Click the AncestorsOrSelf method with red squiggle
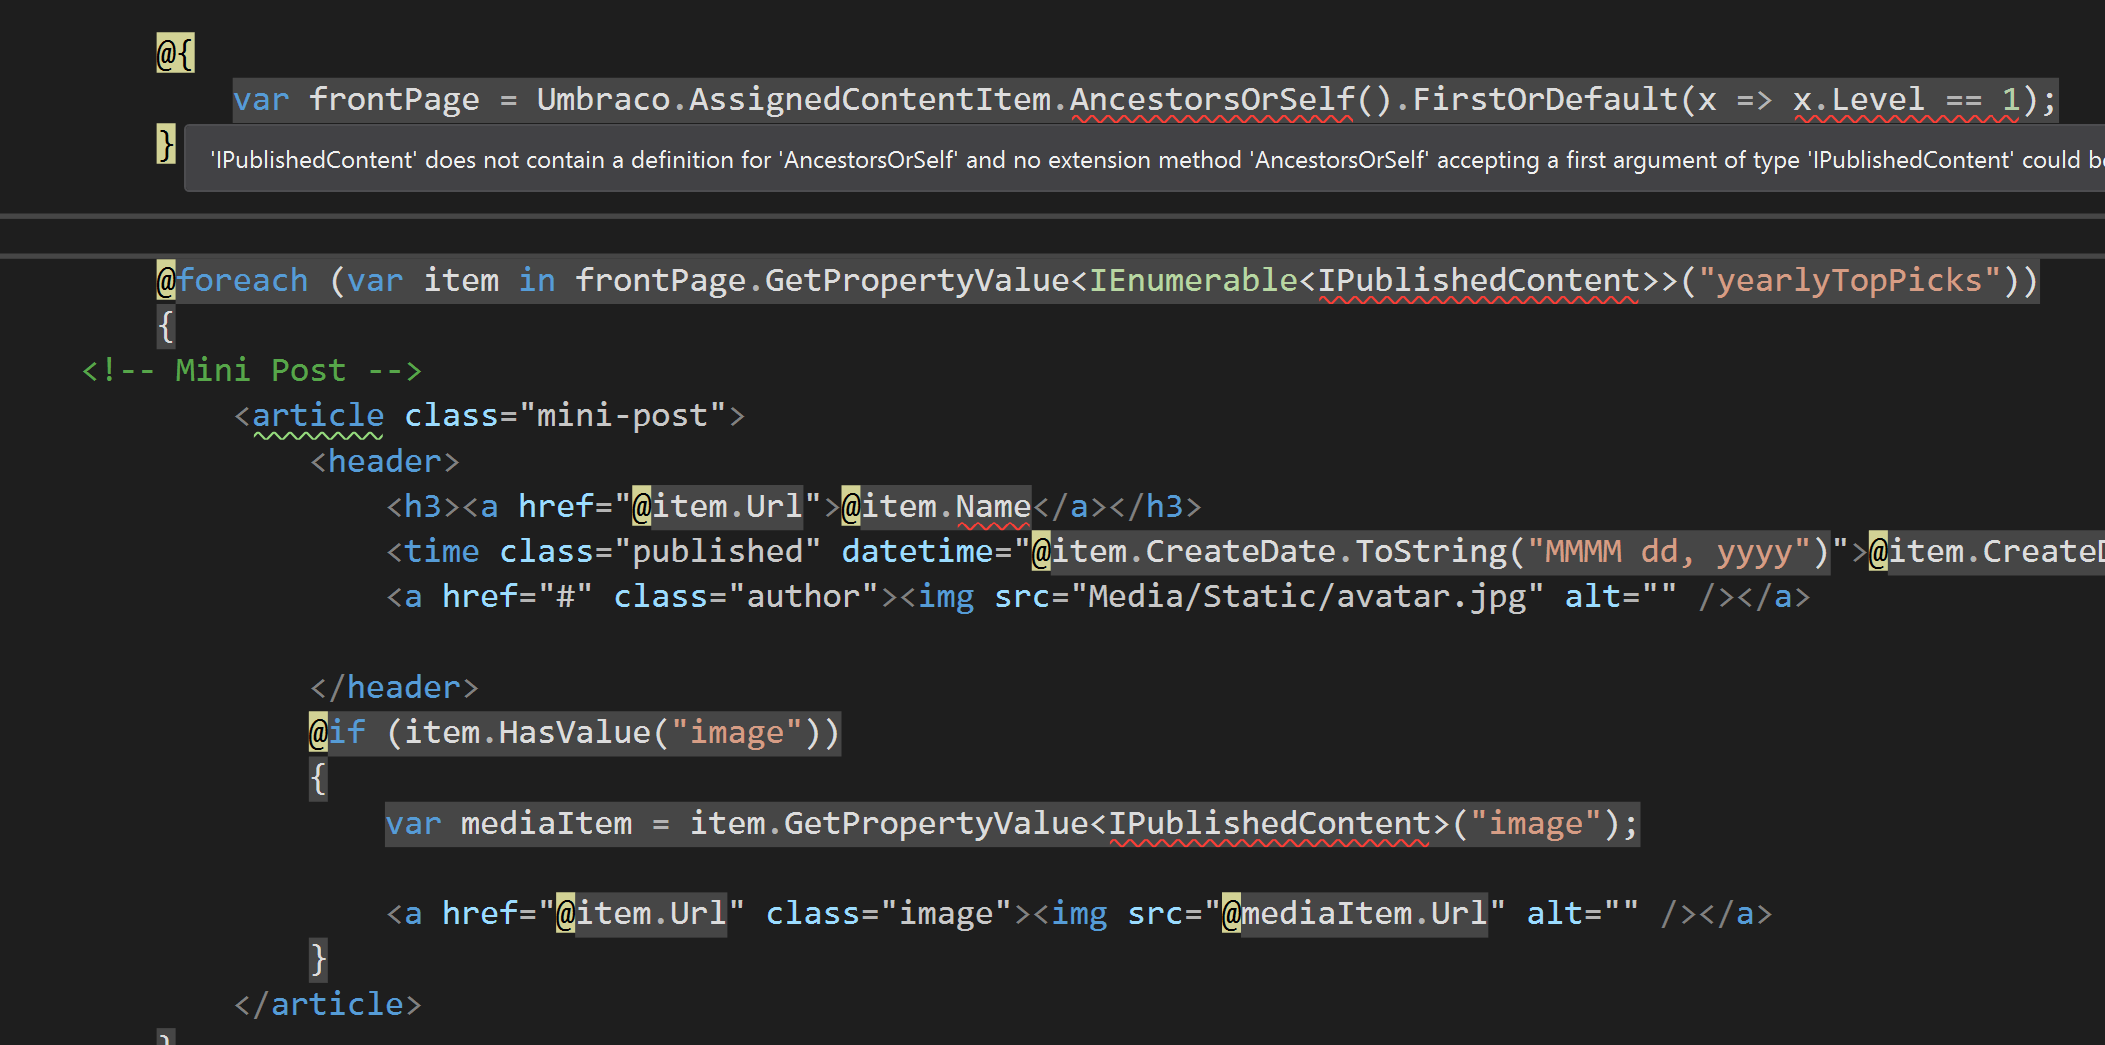The image size is (2105, 1045). 1211,100
